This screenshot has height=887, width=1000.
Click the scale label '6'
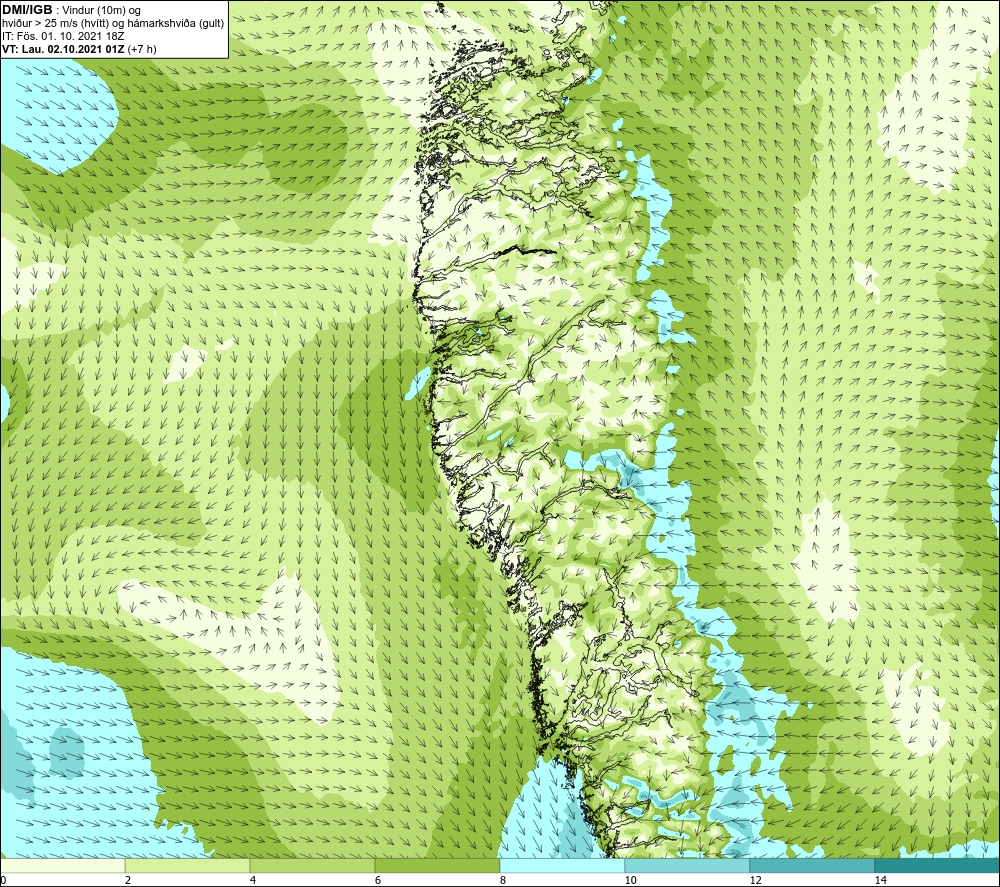pyautogui.click(x=378, y=881)
